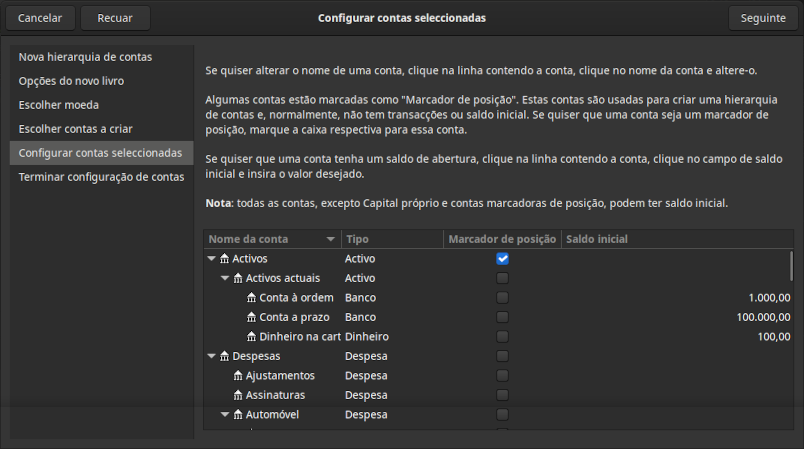Click the account icon beside Ajustamentos
The image size is (804, 449).
coord(238,376)
